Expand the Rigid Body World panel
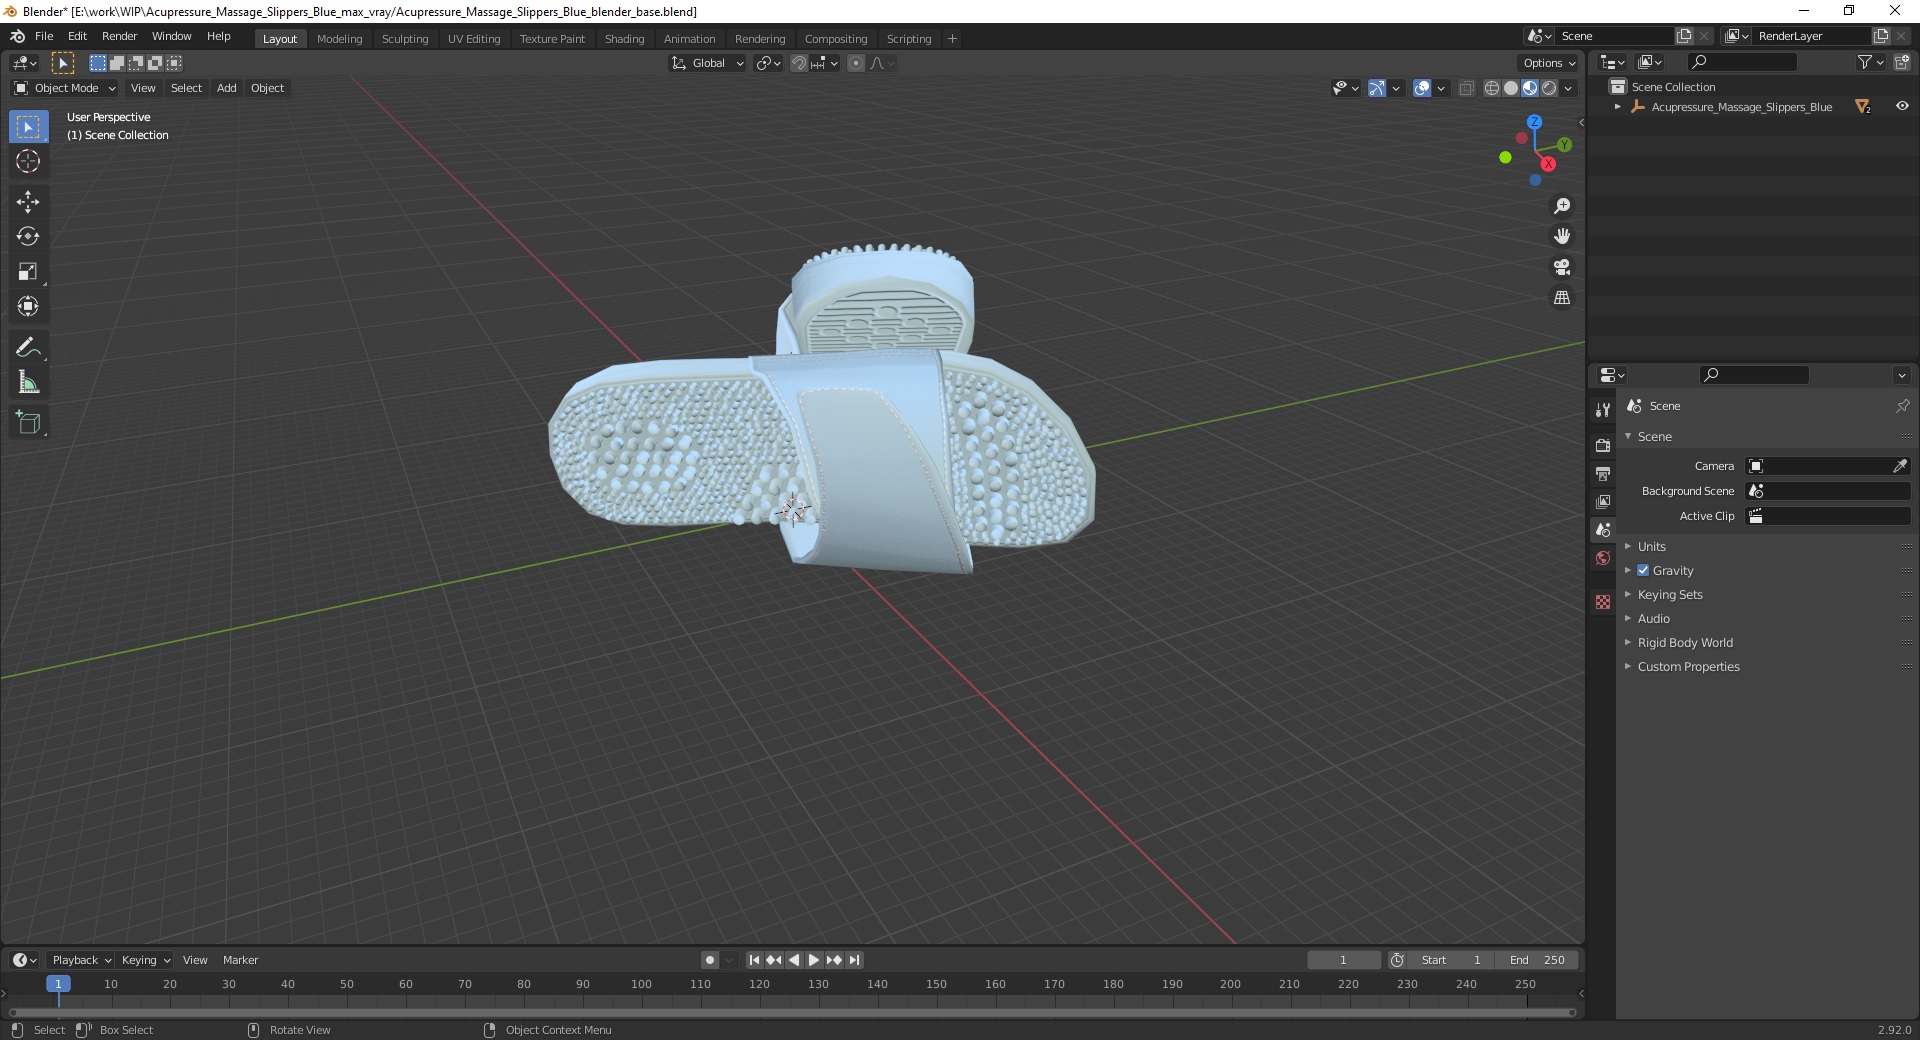 pos(1685,642)
